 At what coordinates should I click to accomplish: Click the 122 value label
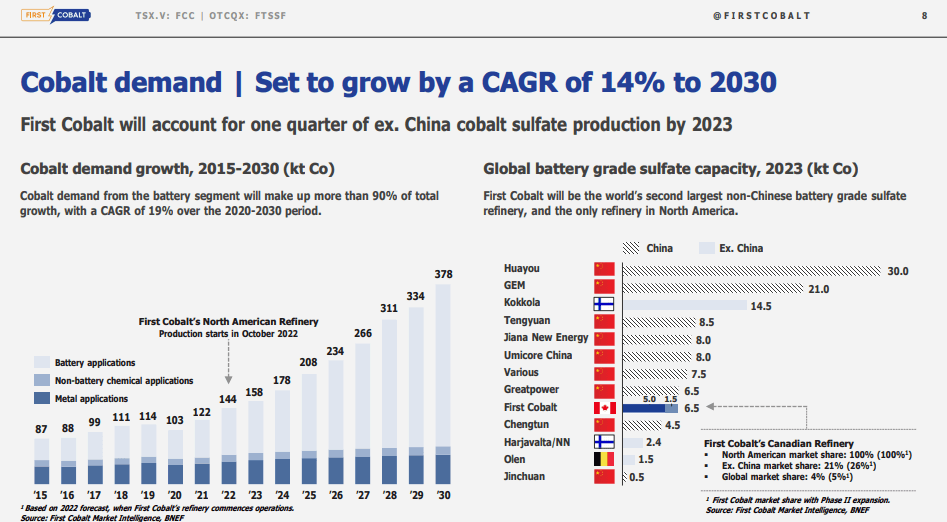pos(202,412)
